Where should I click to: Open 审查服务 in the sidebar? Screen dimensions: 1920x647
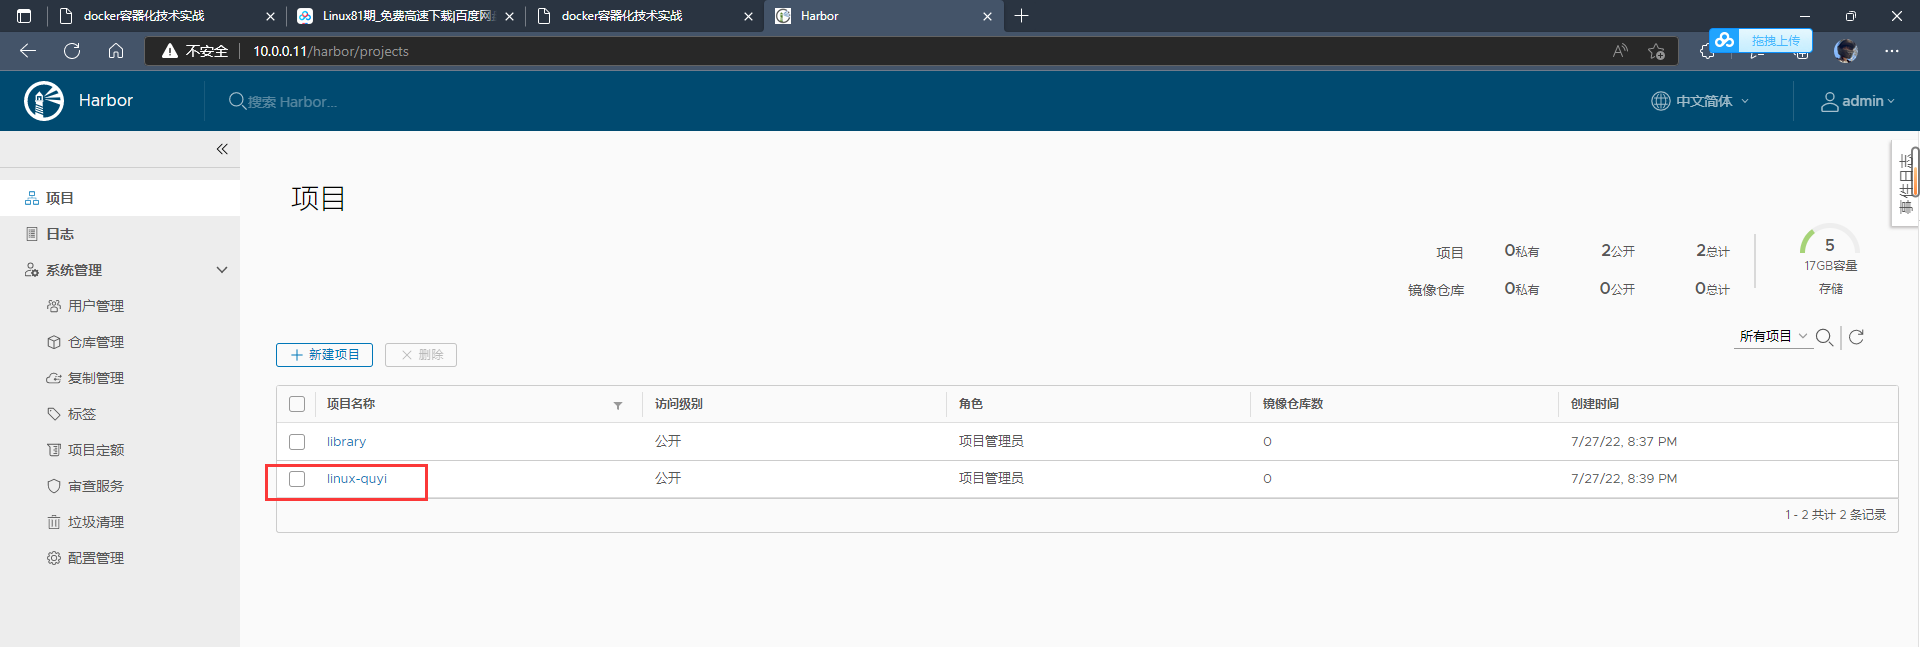click(96, 486)
